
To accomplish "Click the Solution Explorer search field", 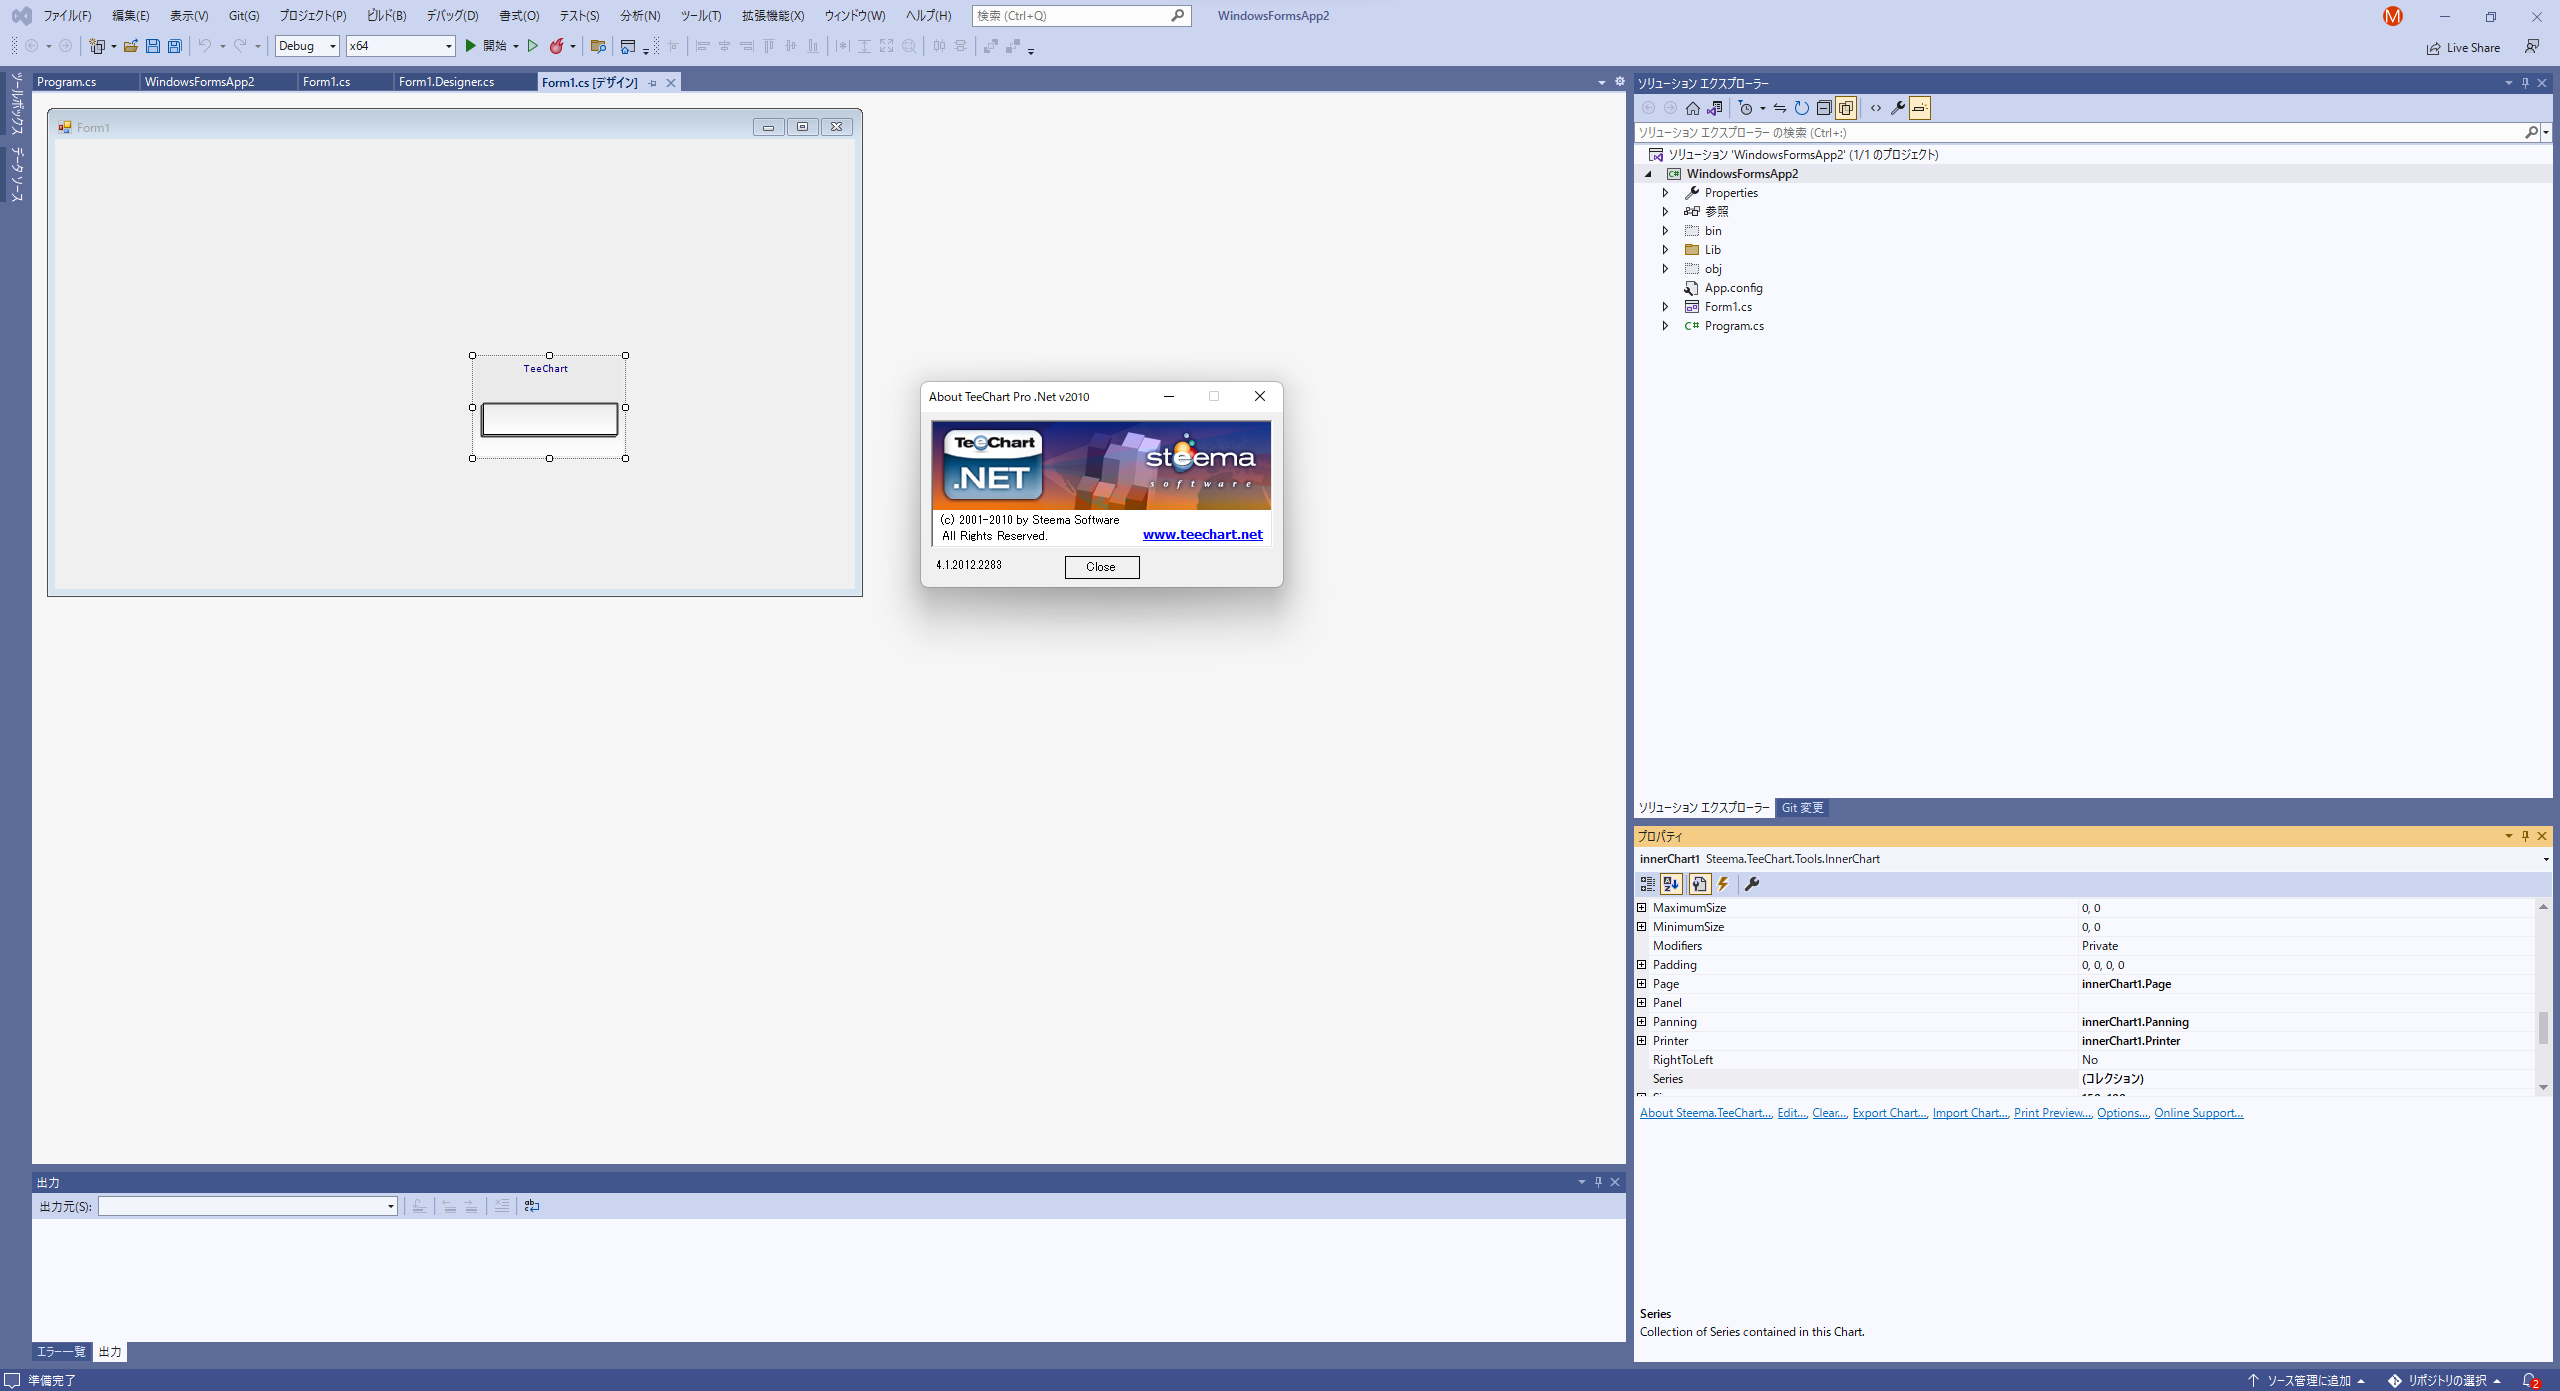I will (2078, 132).
